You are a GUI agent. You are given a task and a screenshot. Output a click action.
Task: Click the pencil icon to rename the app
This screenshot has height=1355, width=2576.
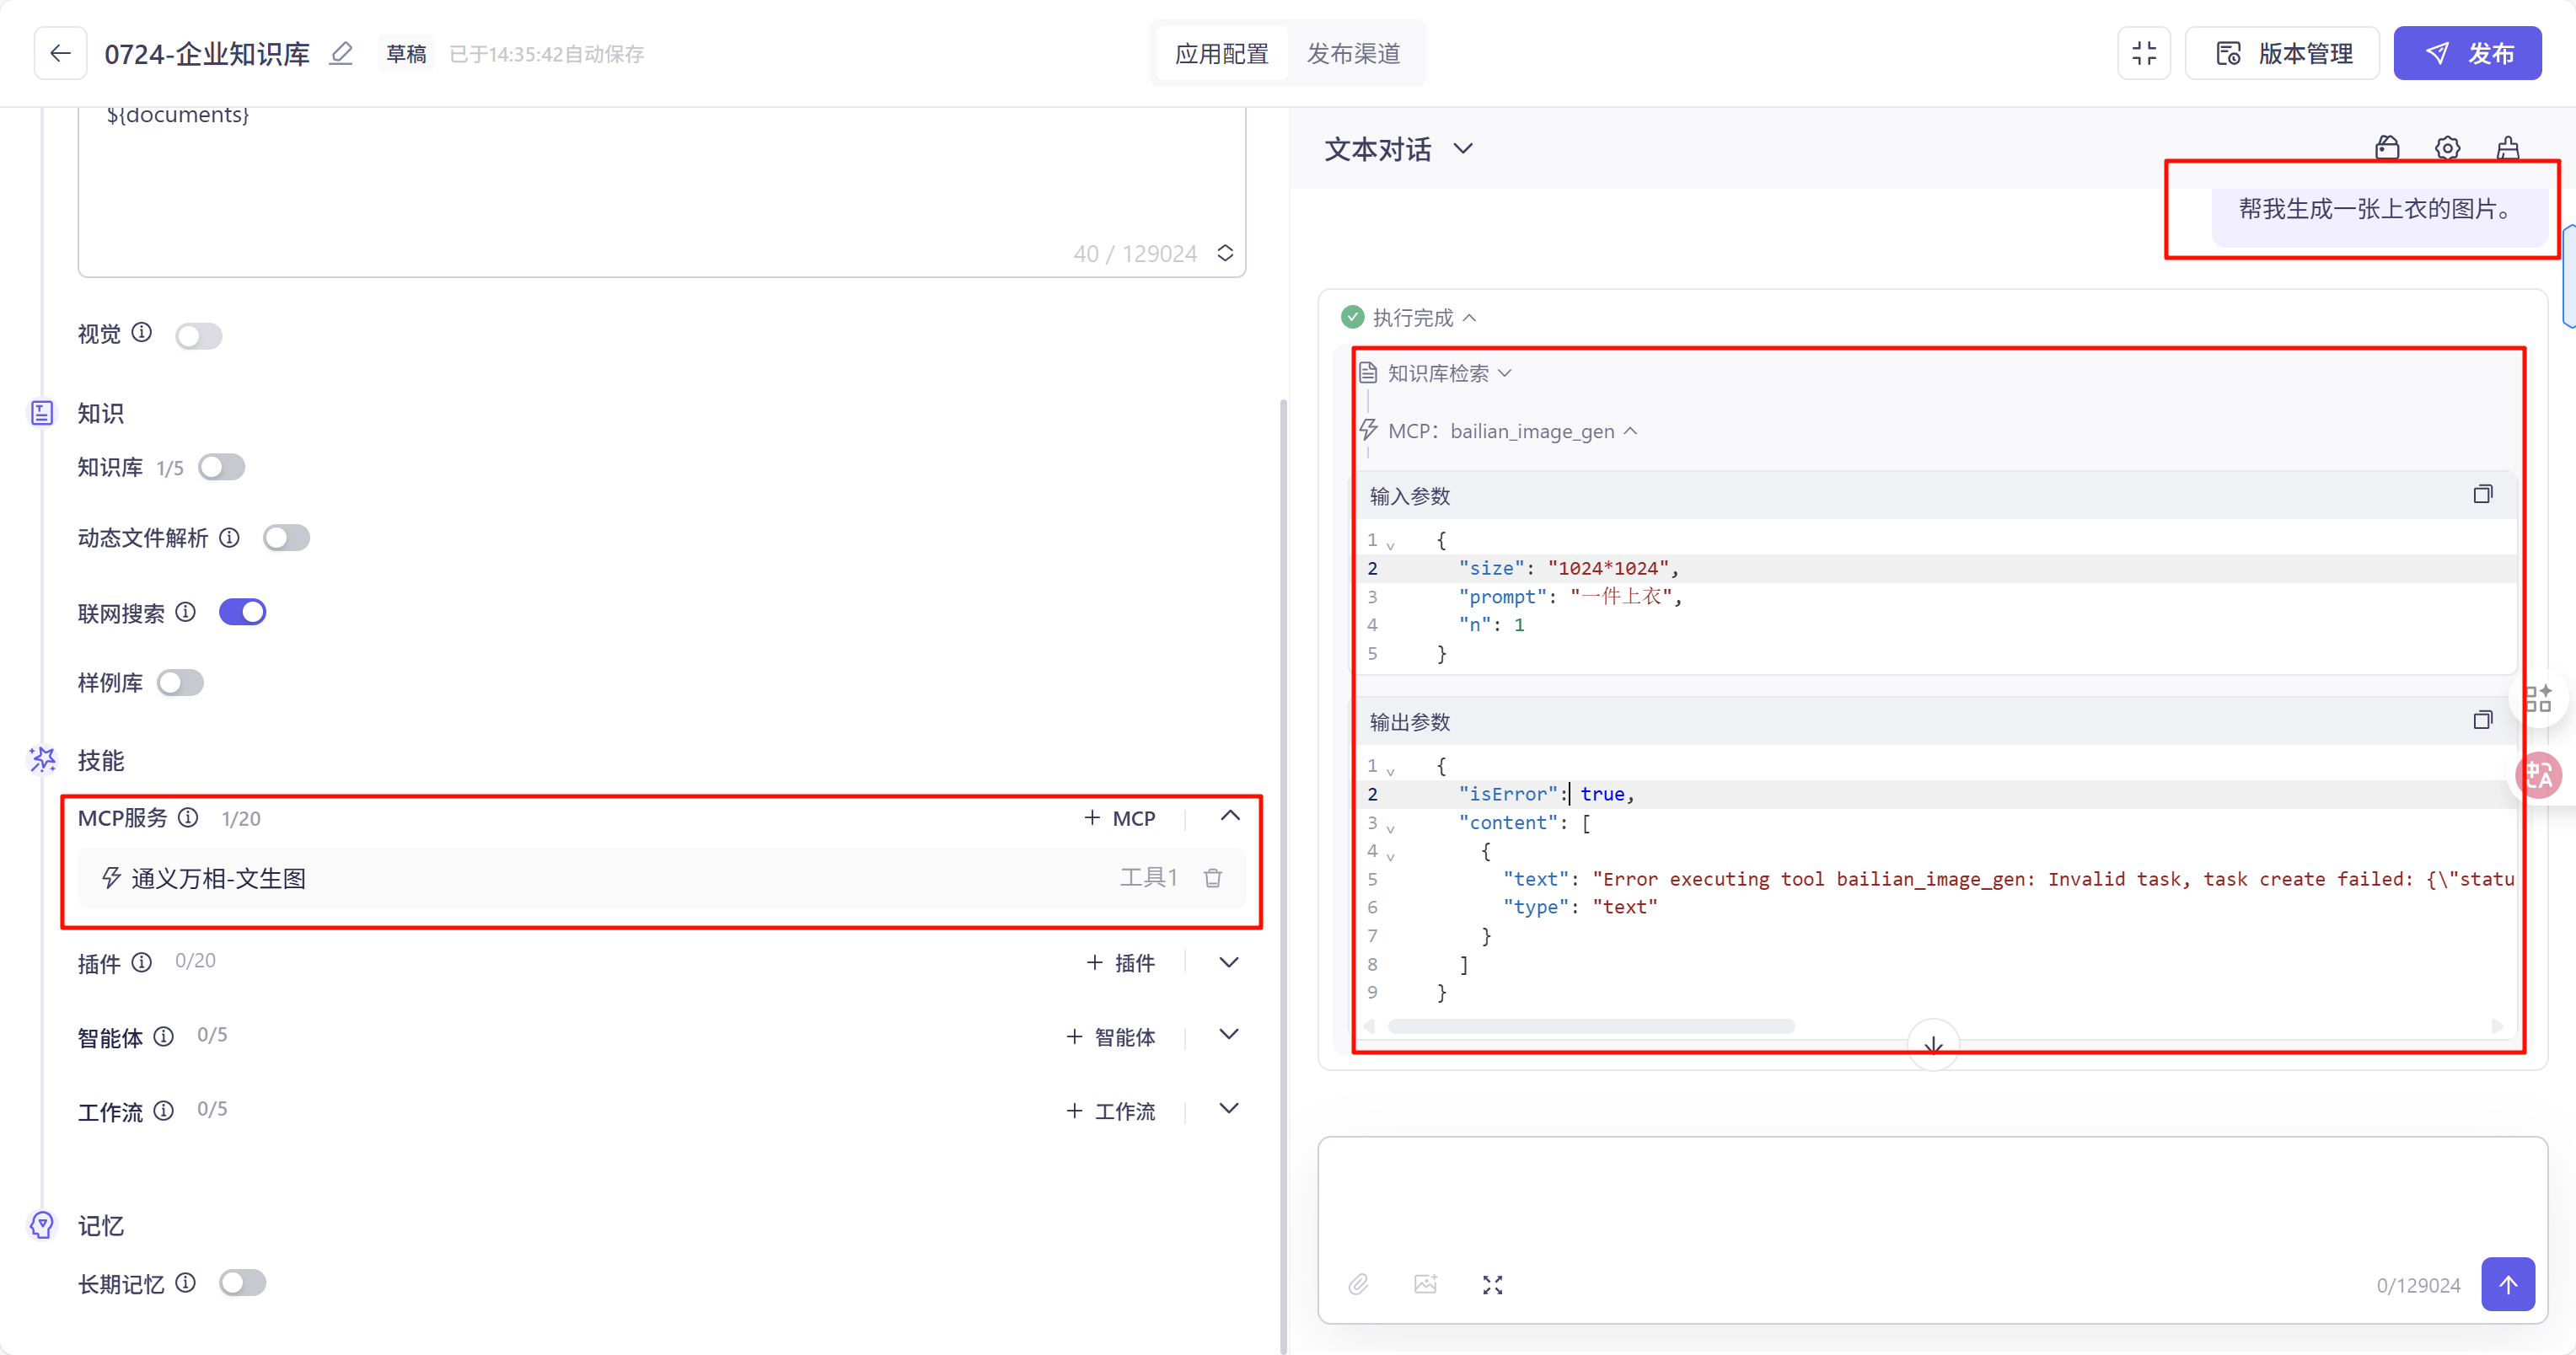(x=342, y=53)
